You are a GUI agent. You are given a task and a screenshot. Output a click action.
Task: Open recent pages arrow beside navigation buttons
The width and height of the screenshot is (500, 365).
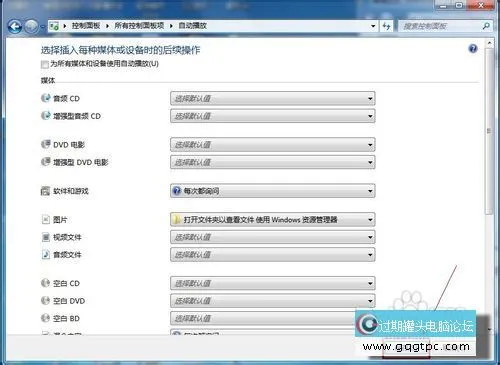(x=43, y=26)
